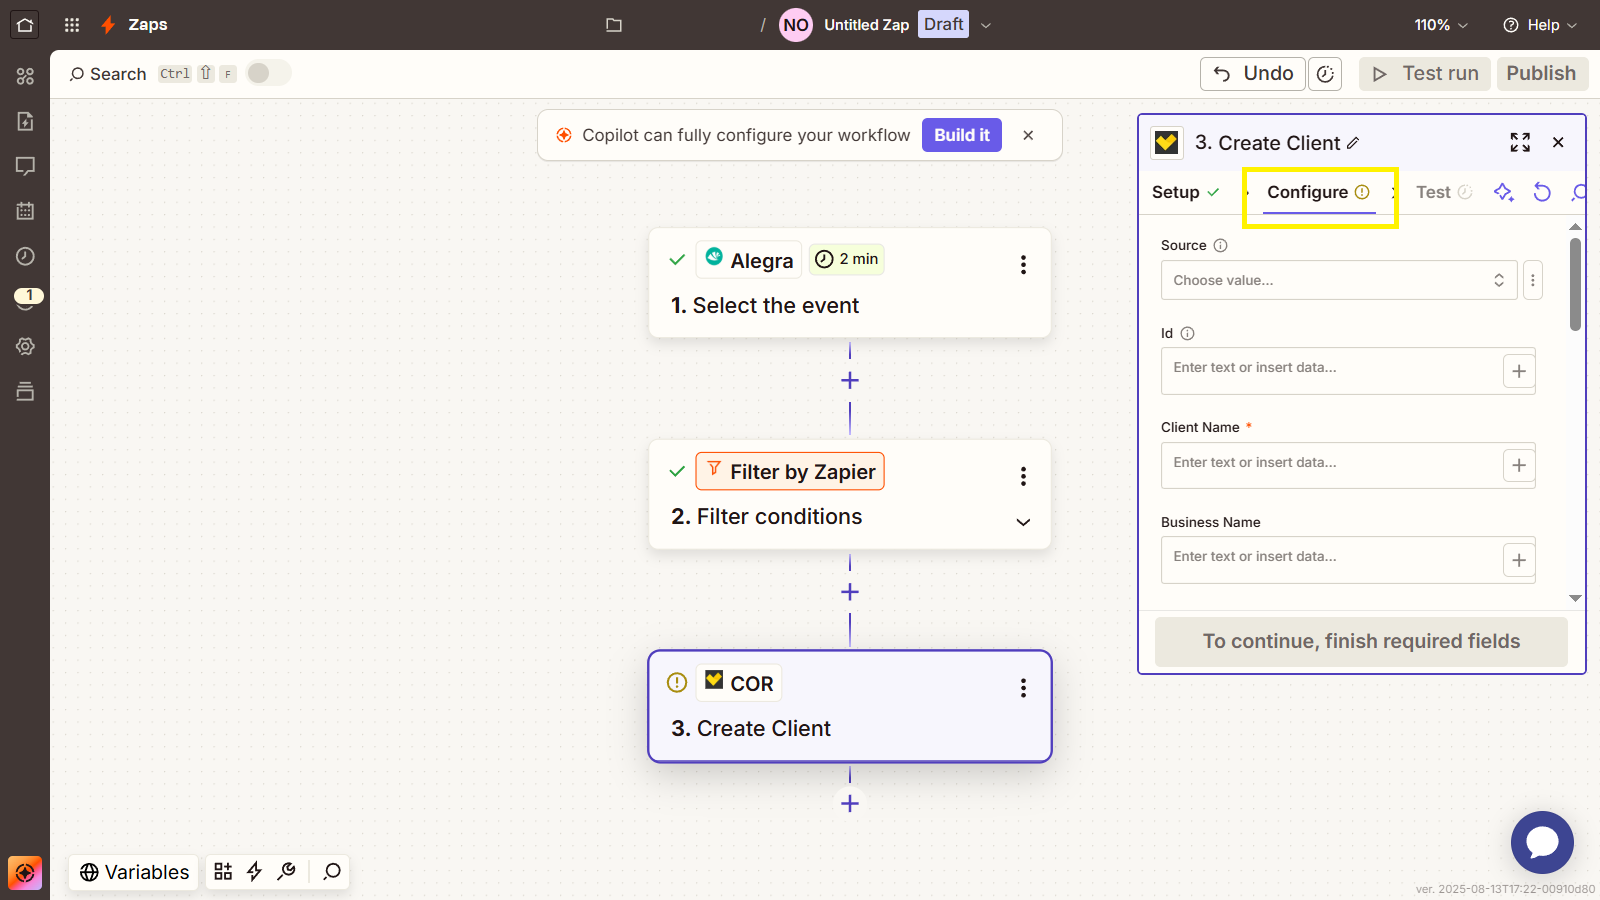Open the components icon in bottom toolbar
This screenshot has height=900, width=1600.
pyautogui.click(x=223, y=872)
